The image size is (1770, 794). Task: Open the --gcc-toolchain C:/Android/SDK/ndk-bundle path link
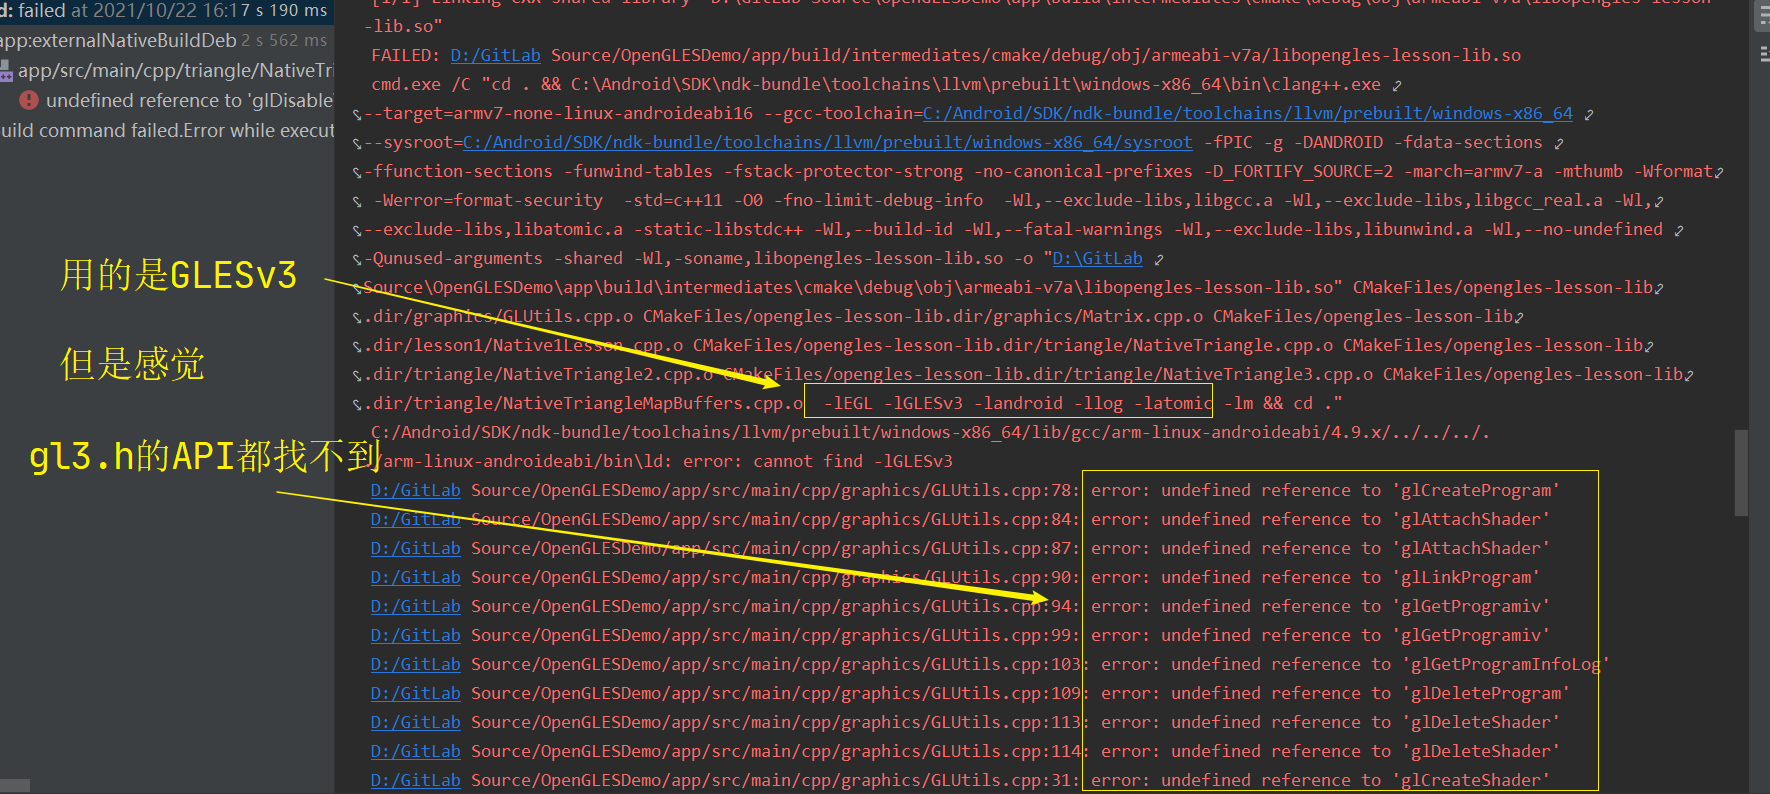[1247, 114]
